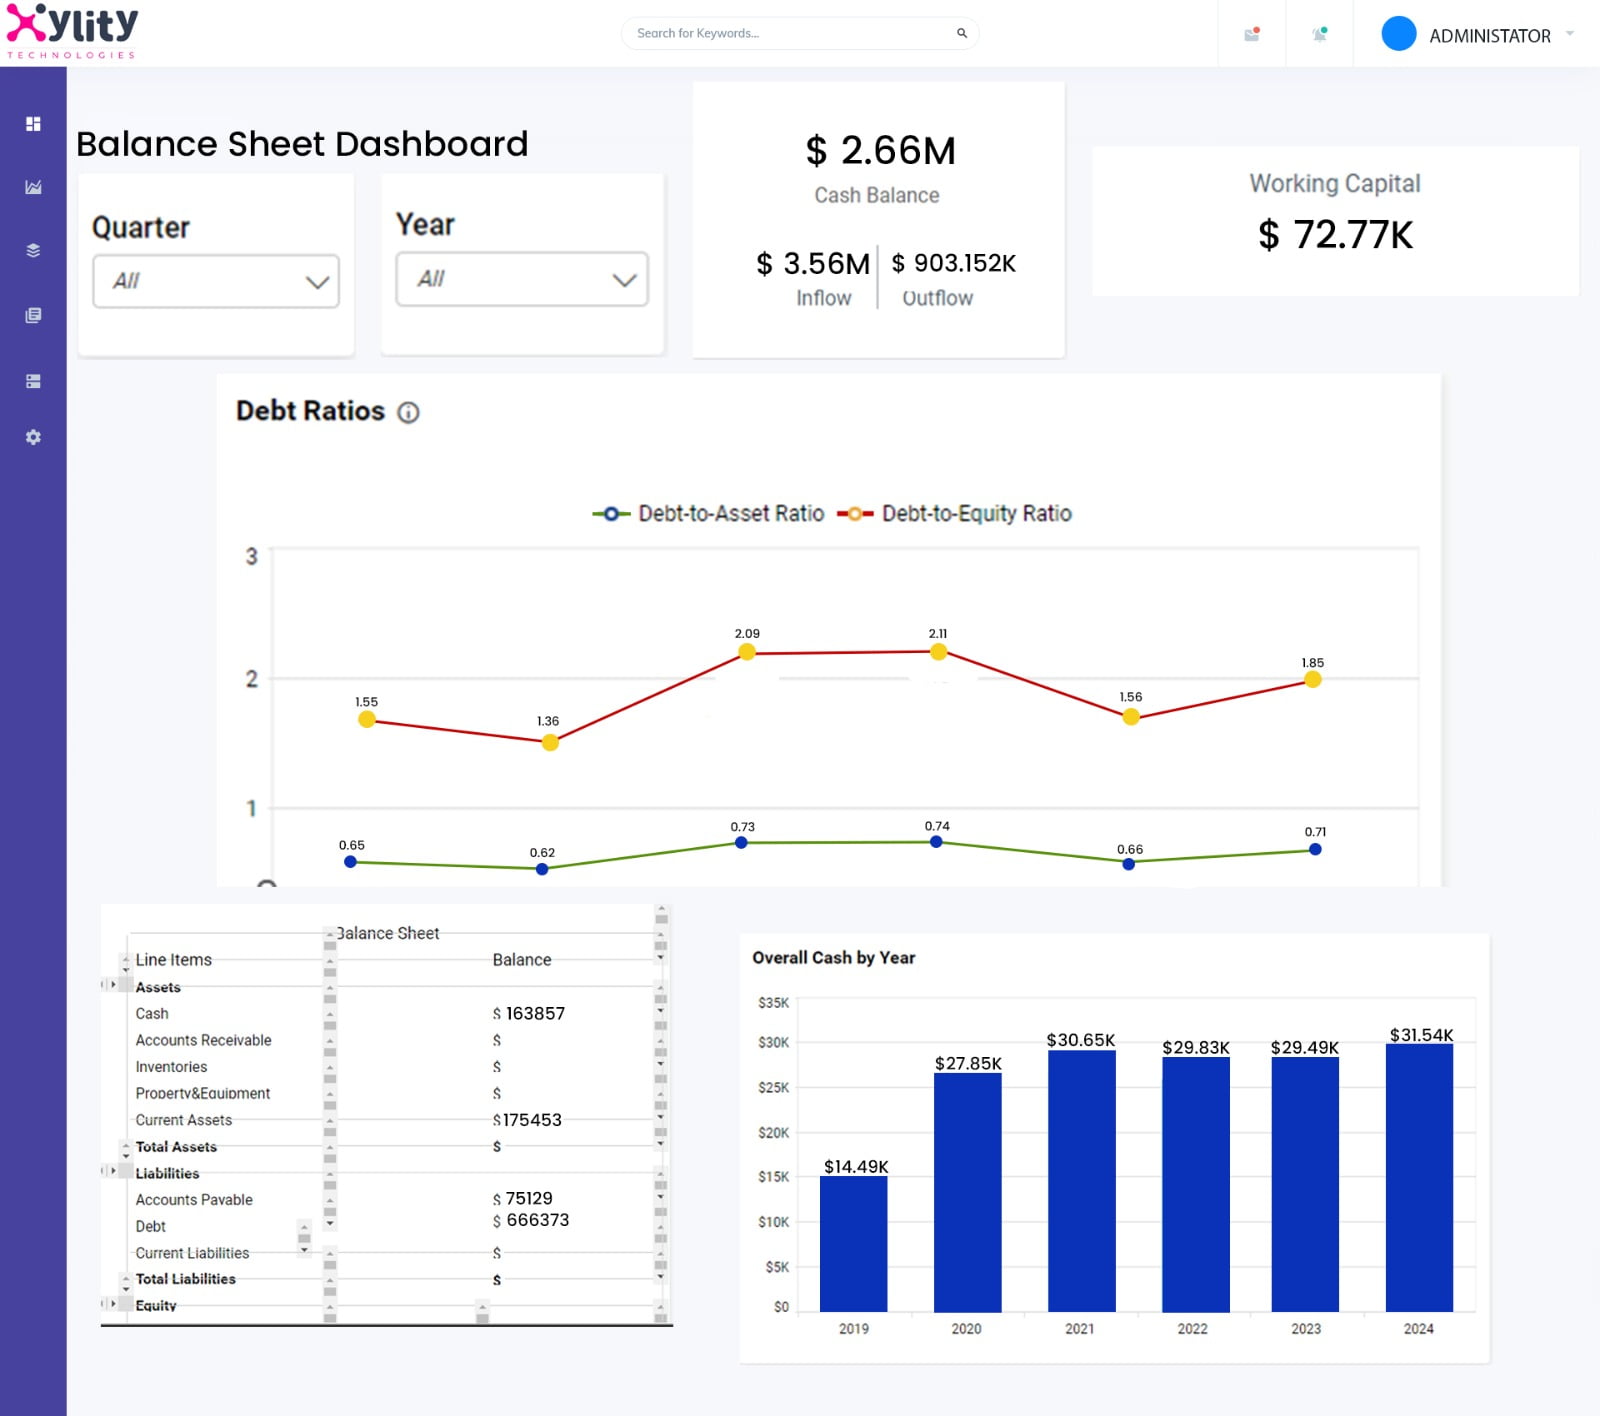Viewport: 1600px width, 1416px height.
Task: Click the Debt Ratios info icon
Action: pyautogui.click(x=408, y=412)
